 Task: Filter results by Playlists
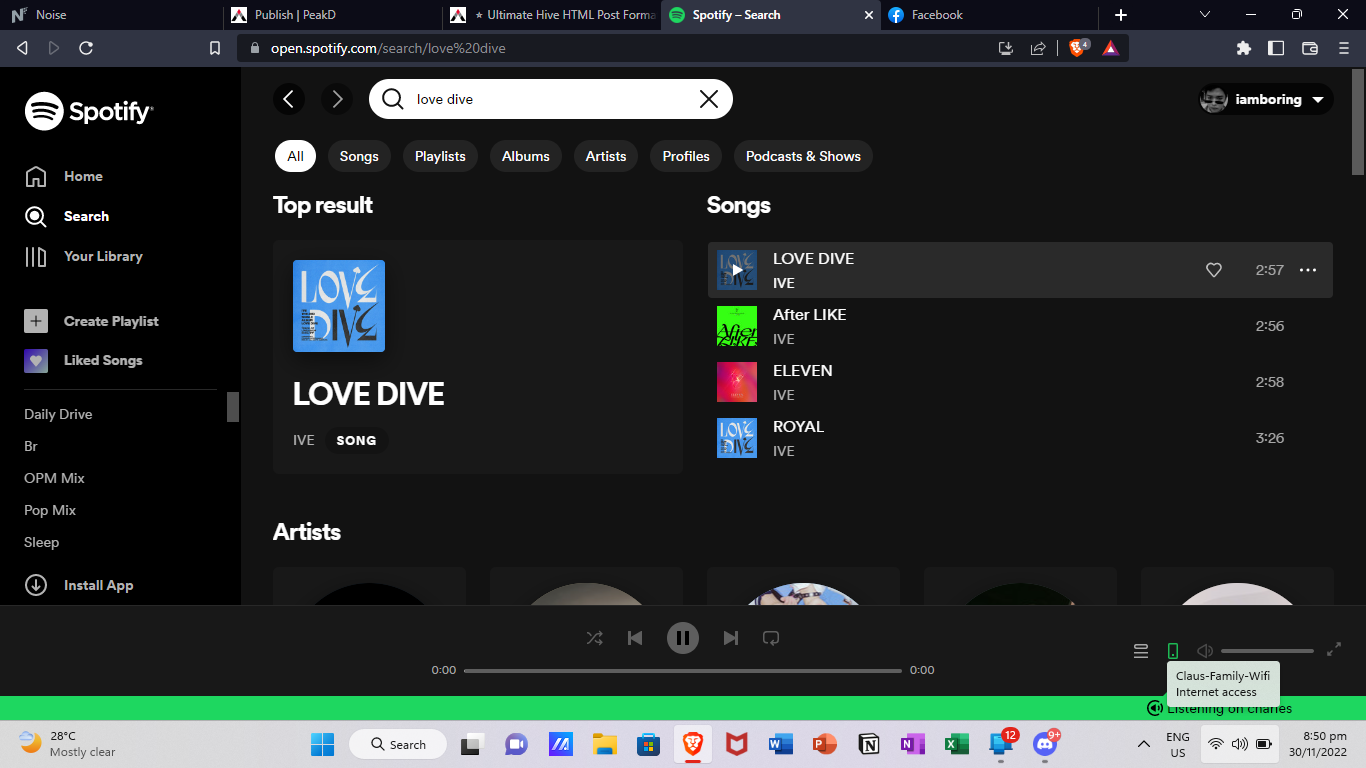[x=440, y=156]
